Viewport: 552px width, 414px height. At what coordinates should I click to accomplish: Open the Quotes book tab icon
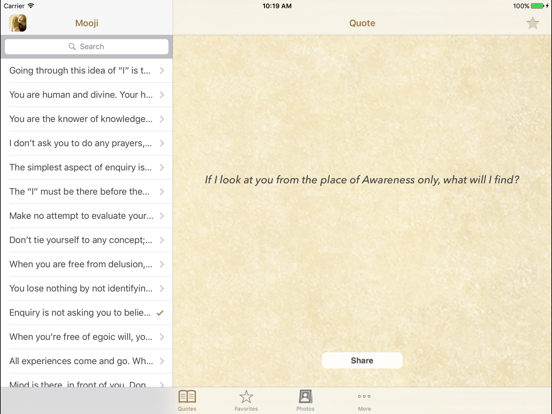tap(187, 397)
